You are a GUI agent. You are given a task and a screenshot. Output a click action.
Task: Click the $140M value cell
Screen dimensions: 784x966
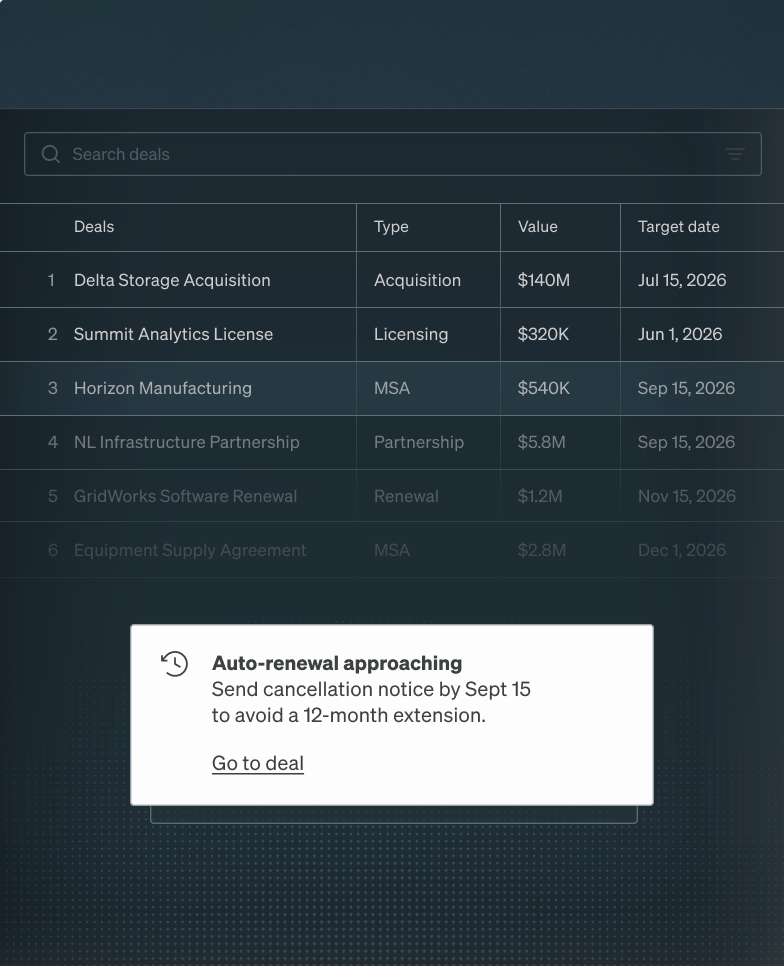544,280
